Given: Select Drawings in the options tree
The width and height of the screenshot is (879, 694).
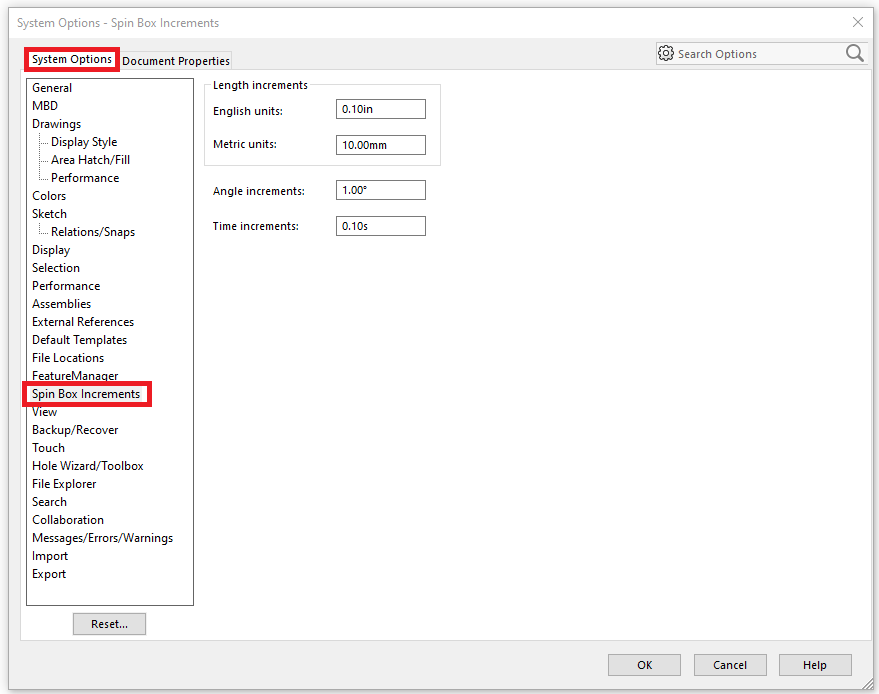Looking at the screenshot, I should click(56, 124).
